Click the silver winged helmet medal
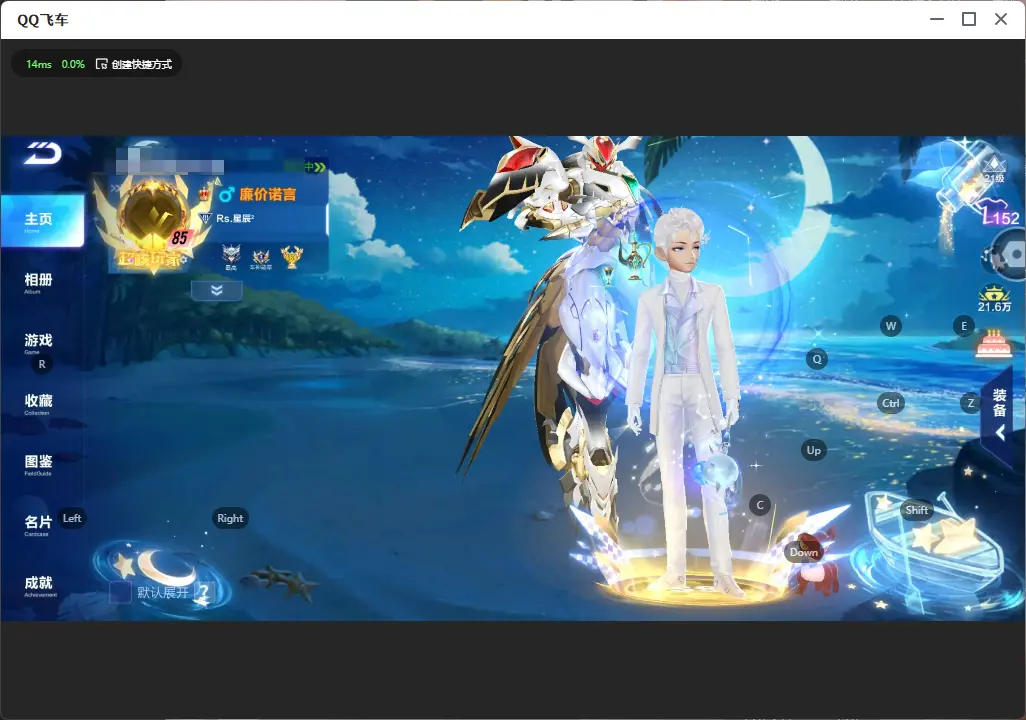Image resolution: width=1026 pixels, height=720 pixels. (x=230, y=257)
